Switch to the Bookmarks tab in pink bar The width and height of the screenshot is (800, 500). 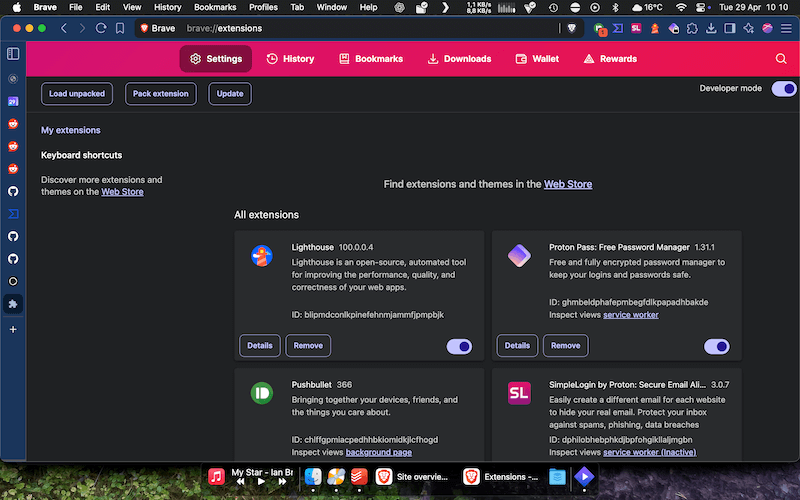click(371, 59)
